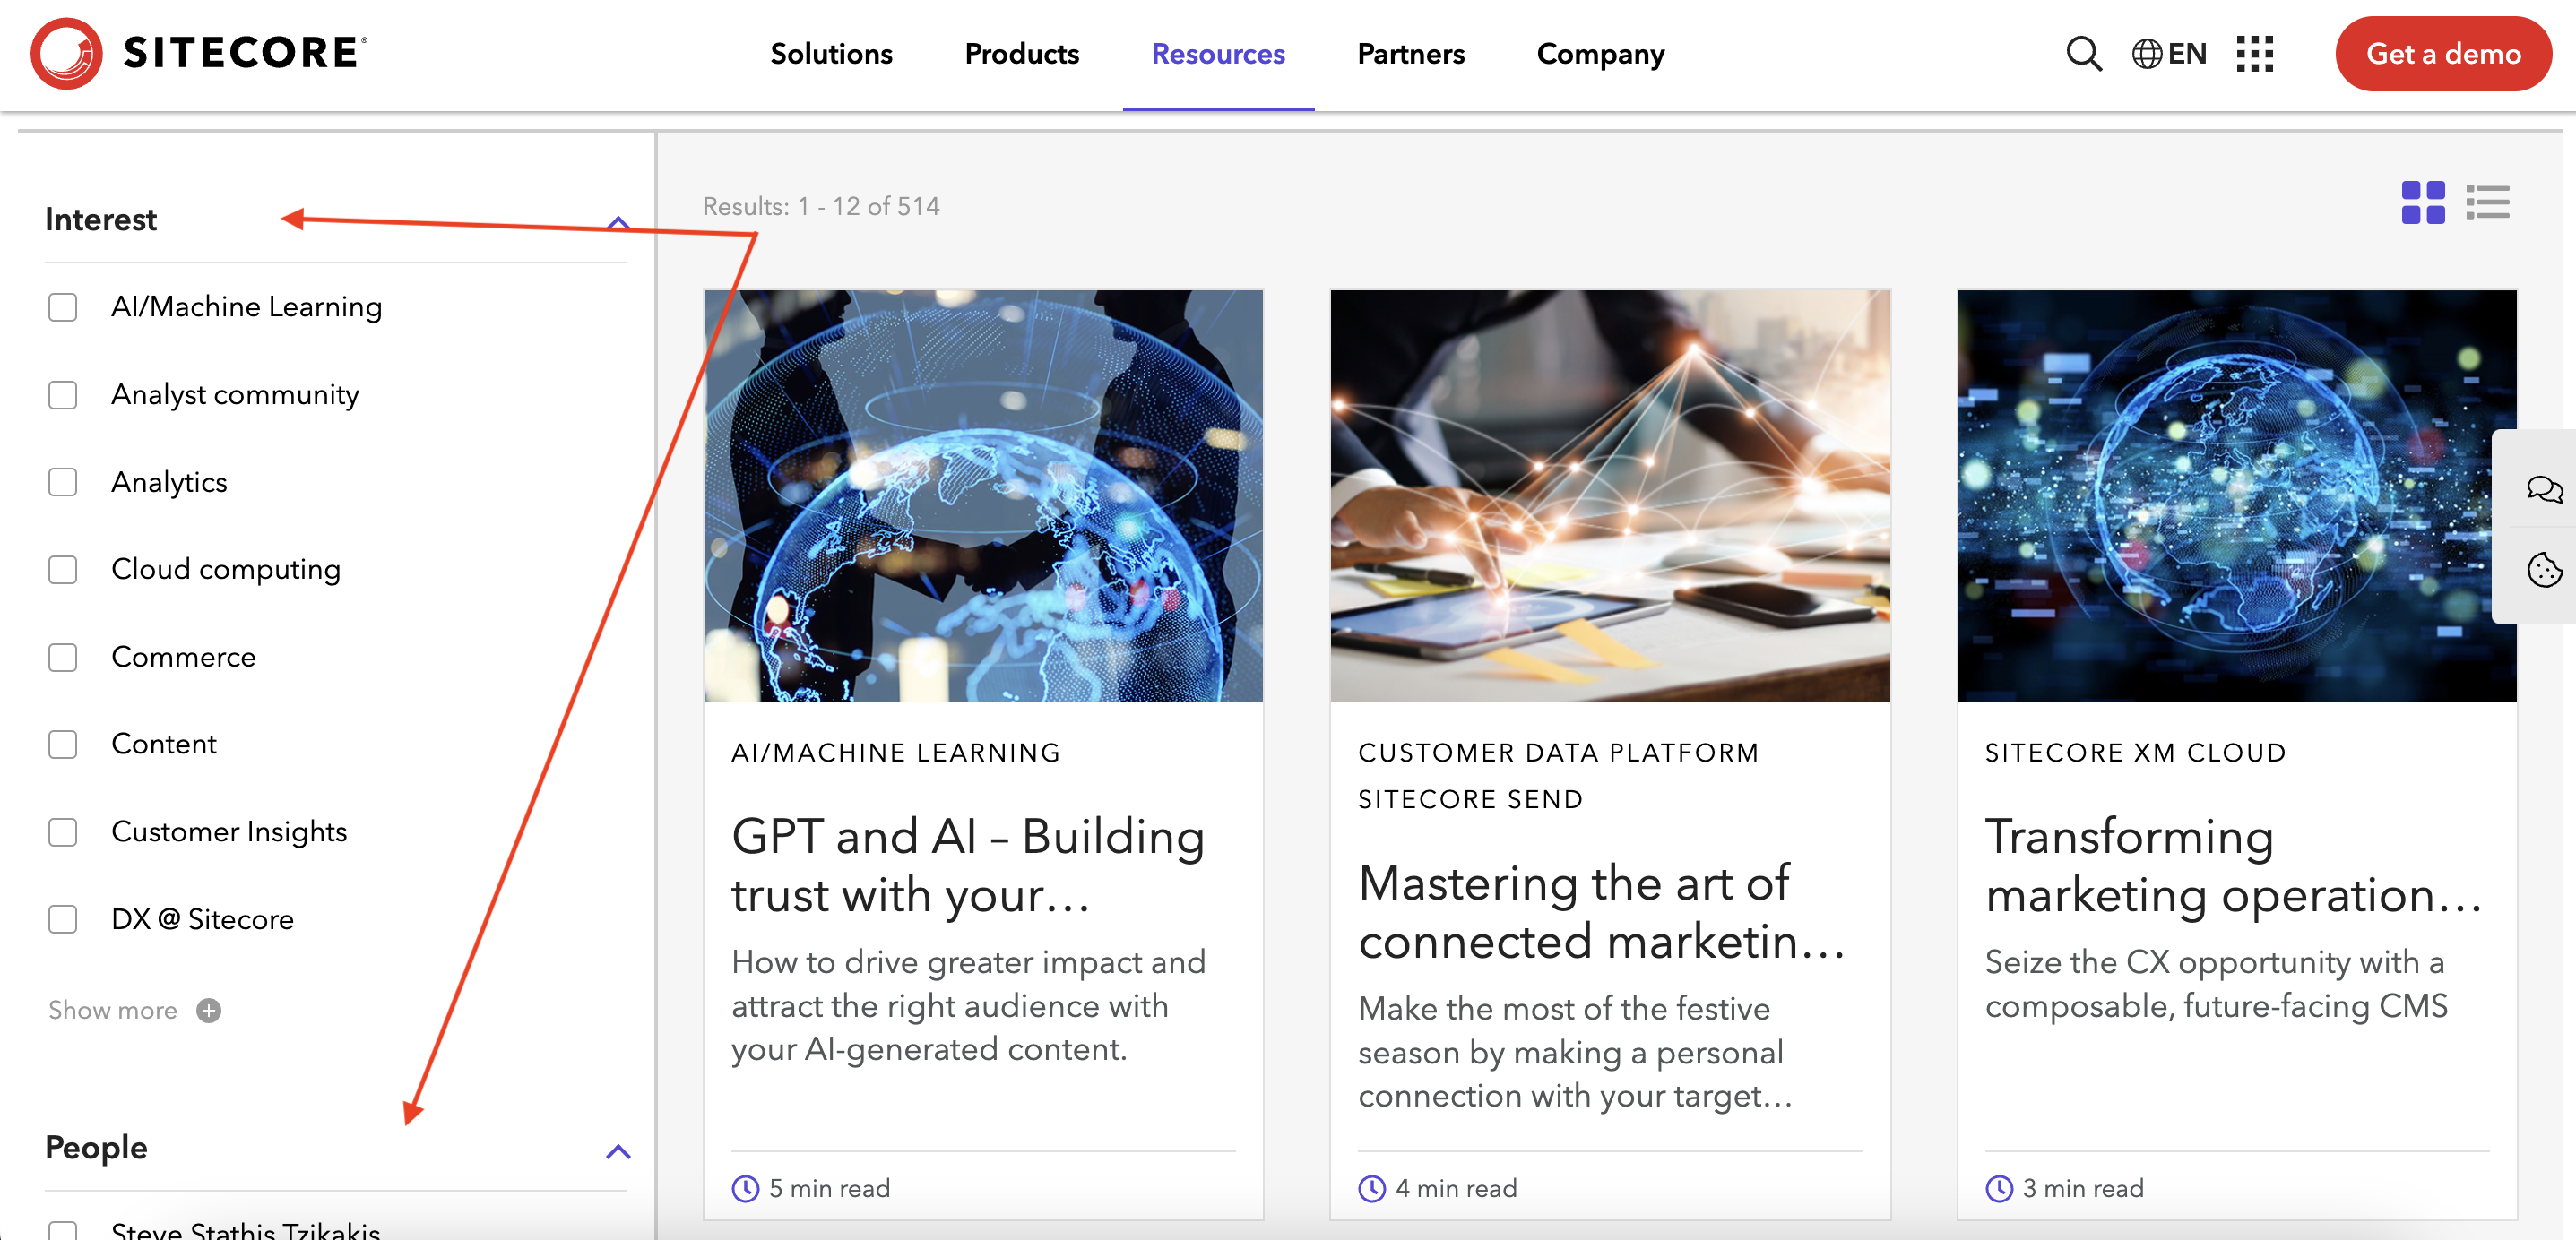Check the Customer Insights checkbox
The height and width of the screenshot is (1240, 2576).
63,832
